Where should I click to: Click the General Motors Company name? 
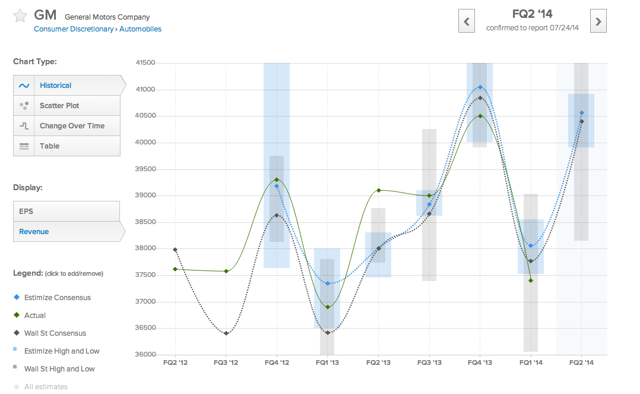tap(107, 17)
